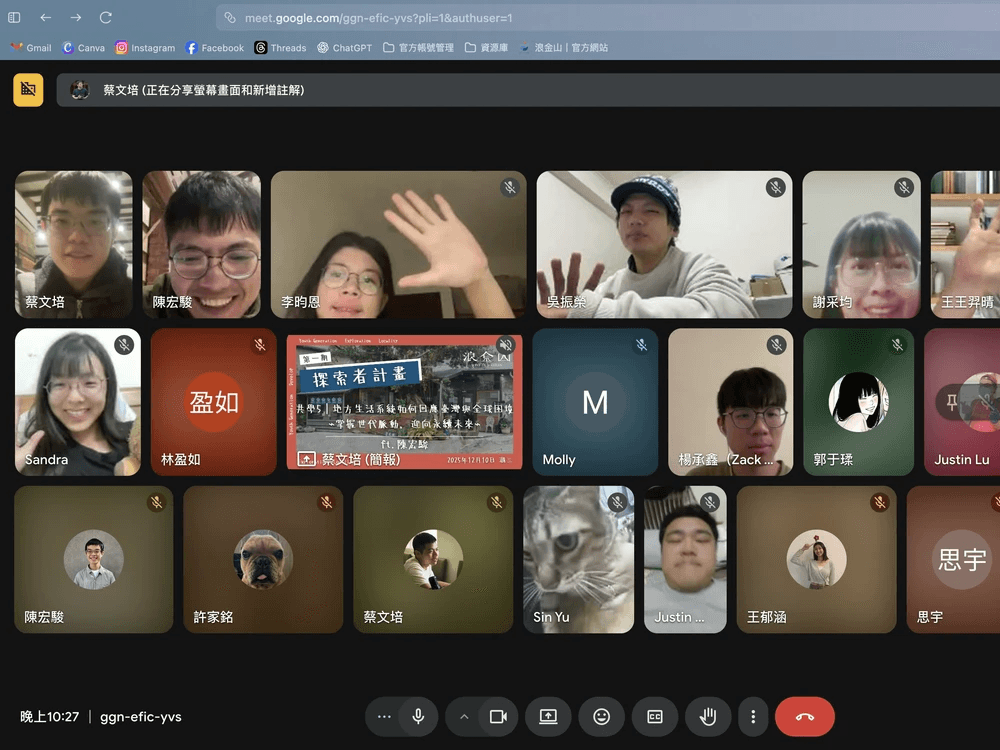
Task: Click the muted mic icon on 吳振榮's tile
Action: (776, 188)
